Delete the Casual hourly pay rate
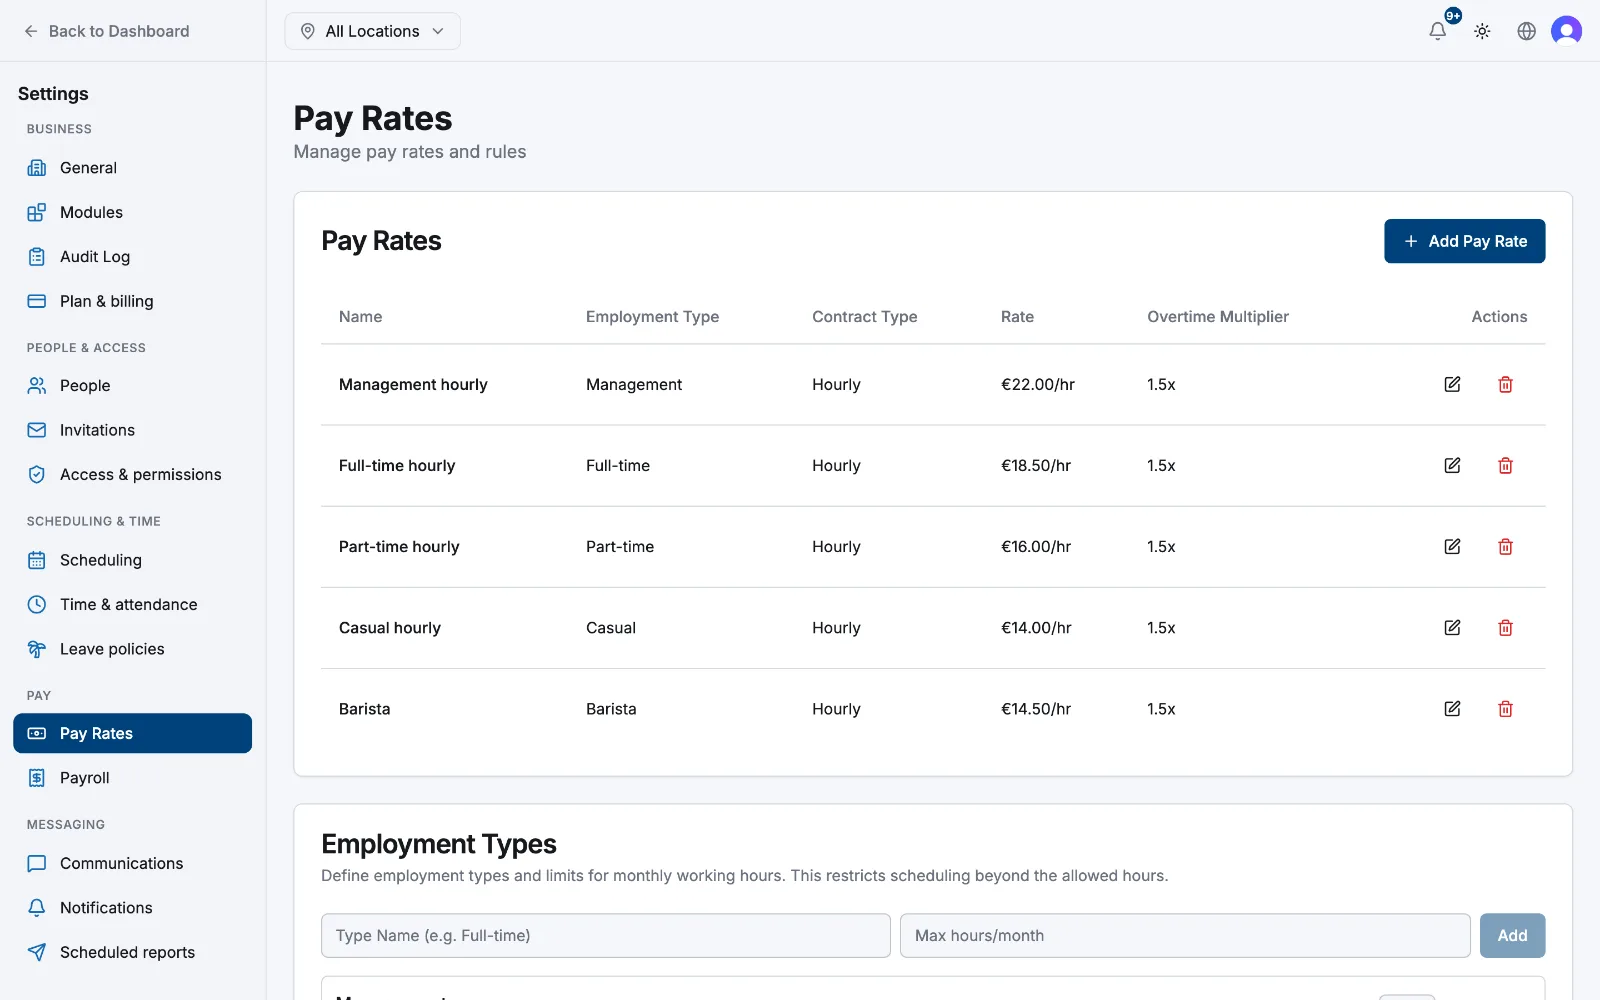The image size is (1600, 1000). coord(1505,627)
